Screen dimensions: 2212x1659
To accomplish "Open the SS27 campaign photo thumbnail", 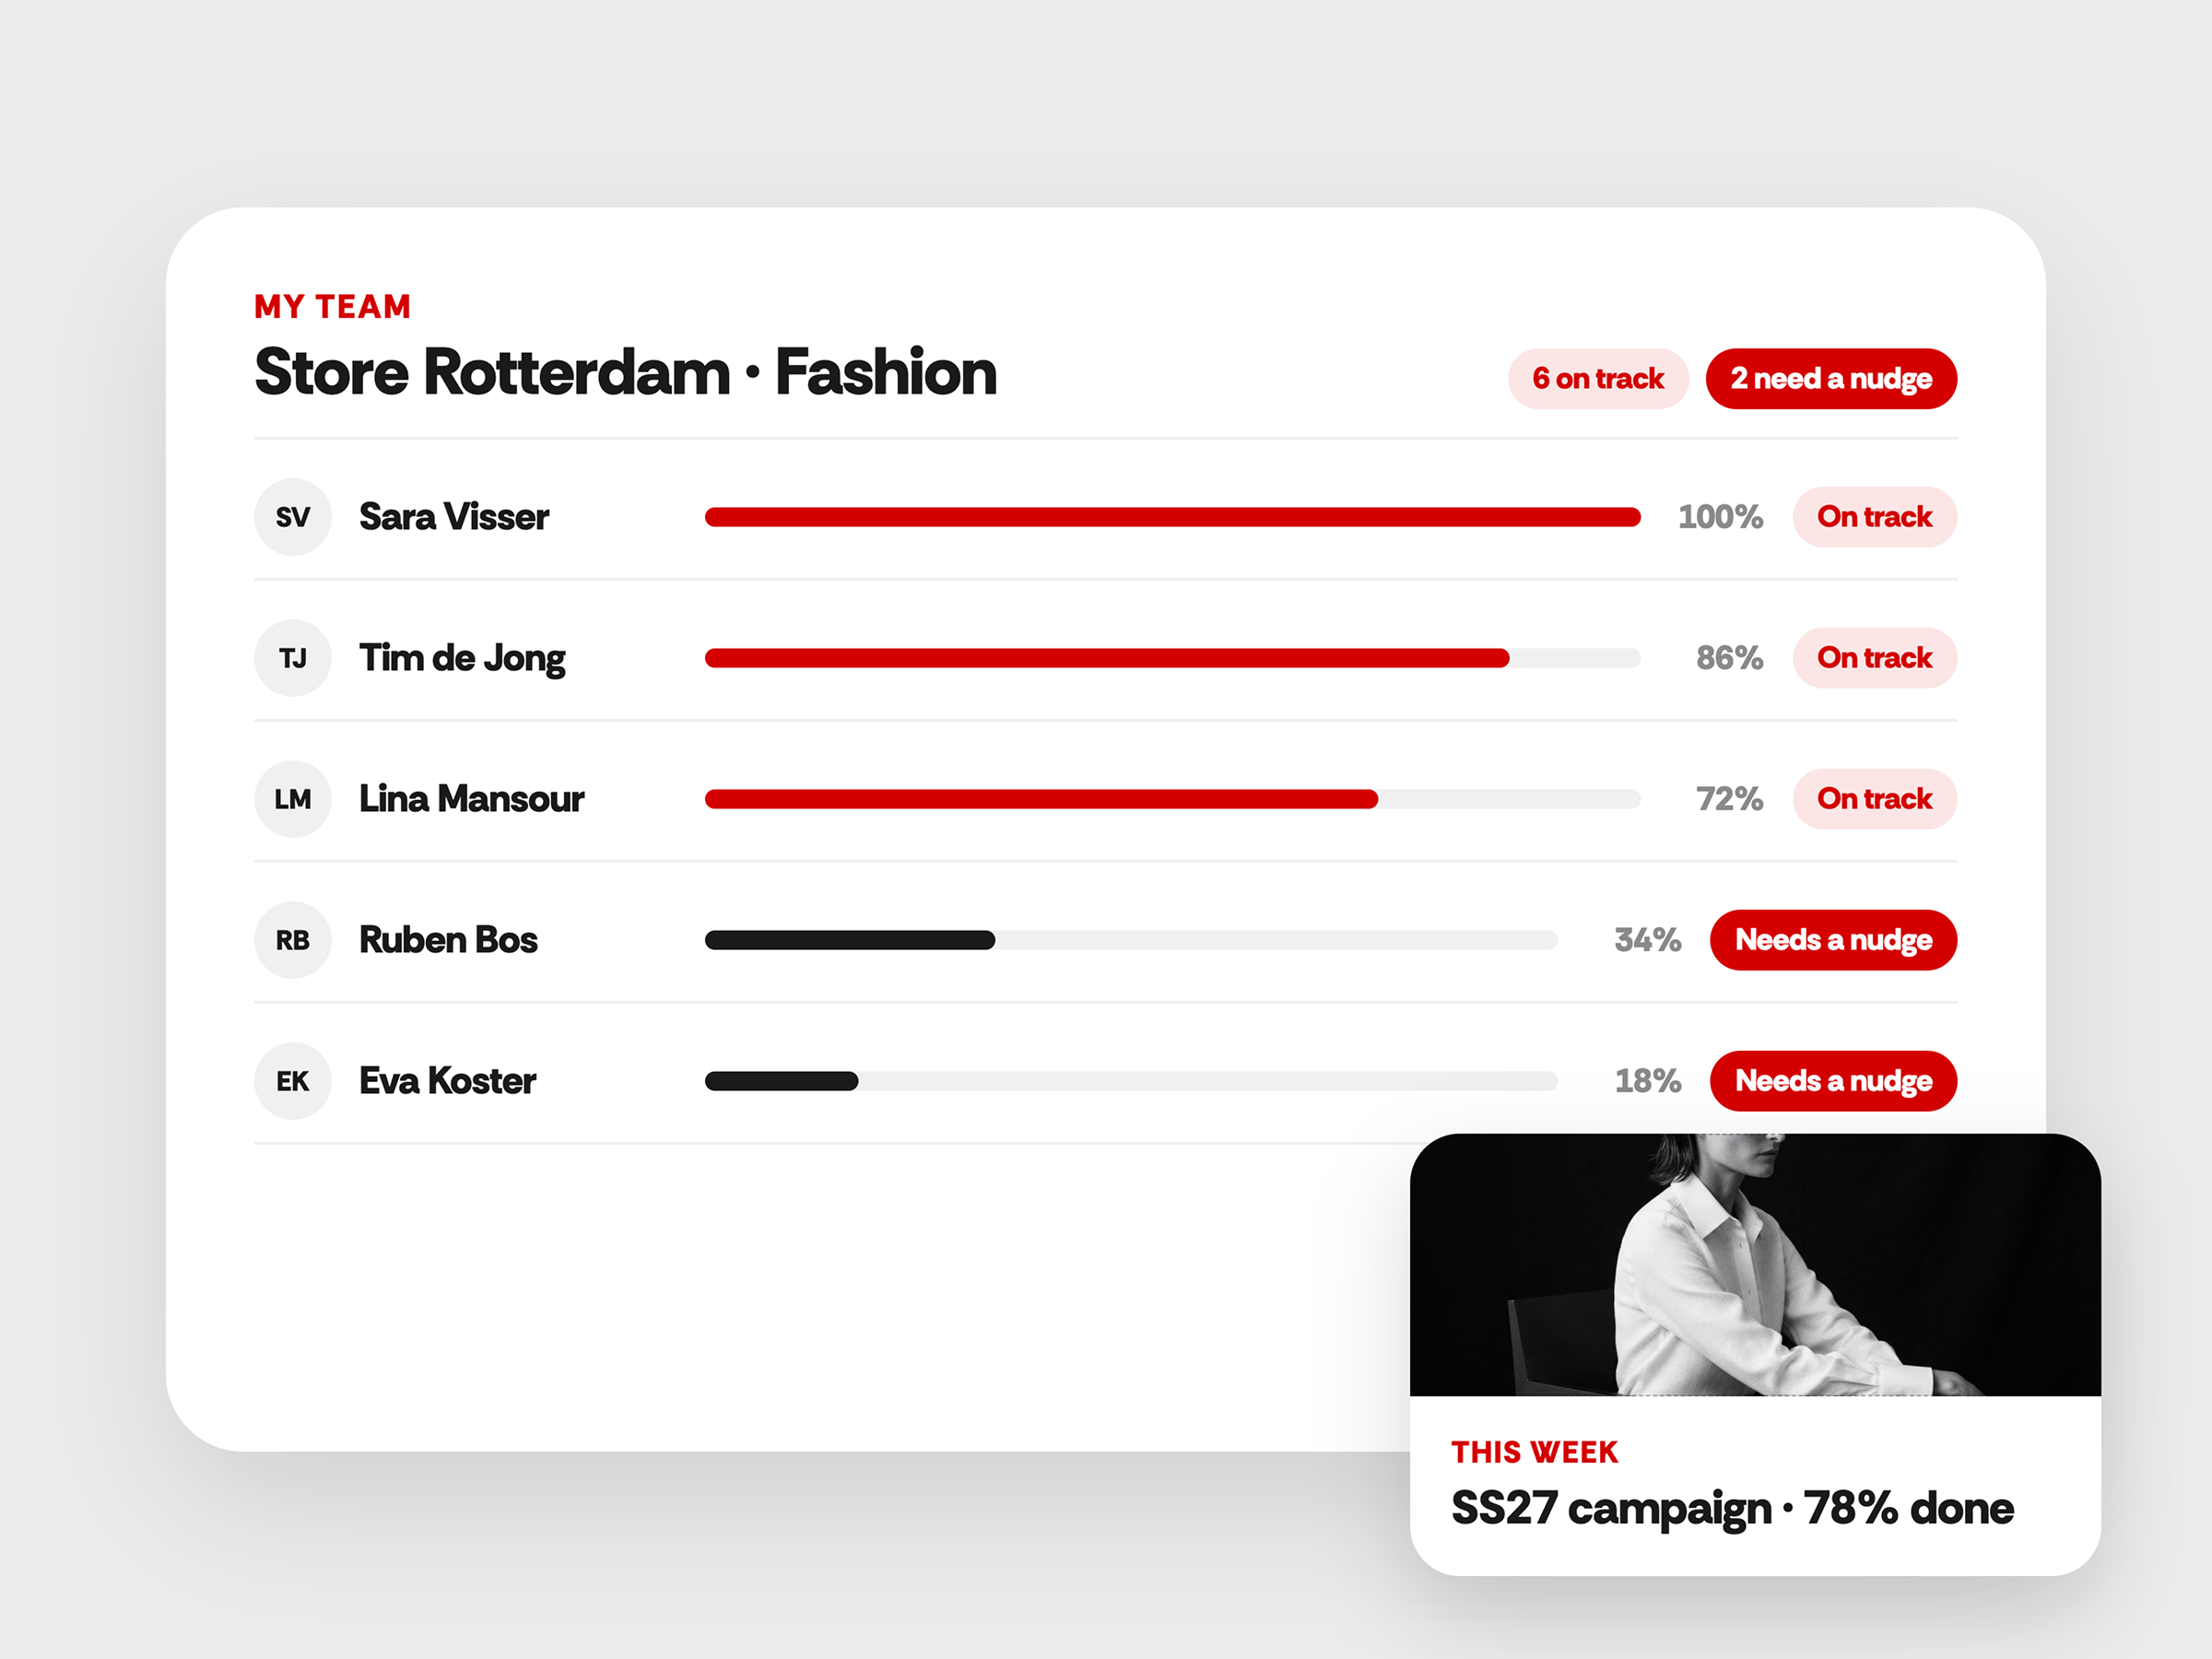I will coord(1755,1265).
